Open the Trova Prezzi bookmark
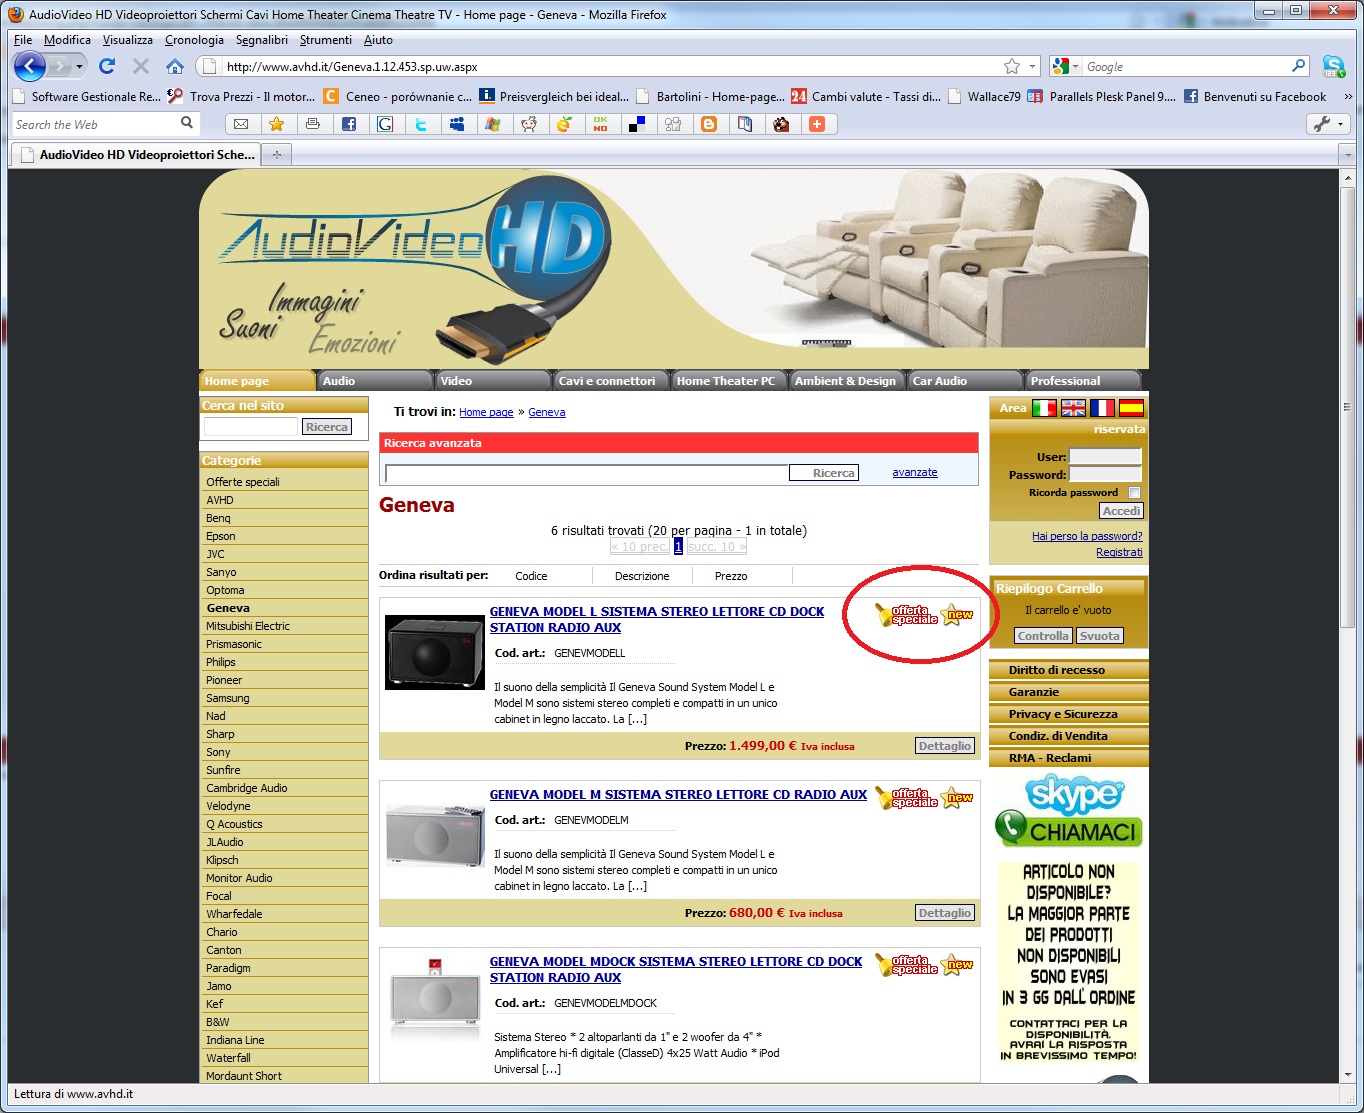 pyautogui.click(x=242, y=97)
